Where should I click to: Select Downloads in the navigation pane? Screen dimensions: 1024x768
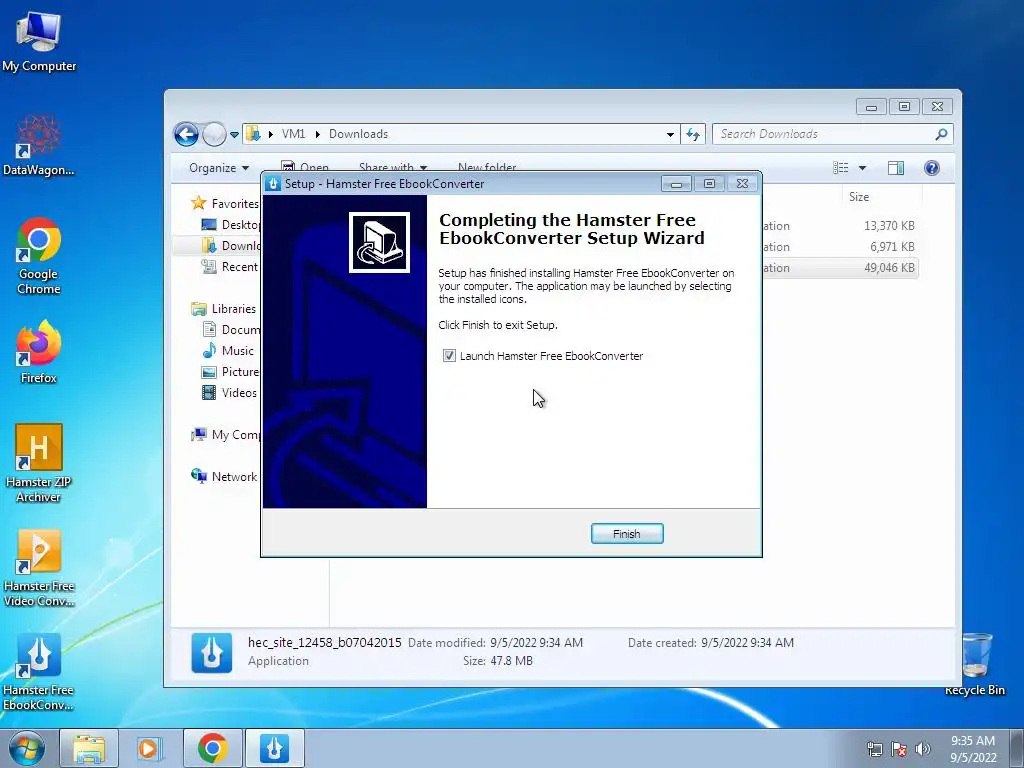click(x=231, y=246)
